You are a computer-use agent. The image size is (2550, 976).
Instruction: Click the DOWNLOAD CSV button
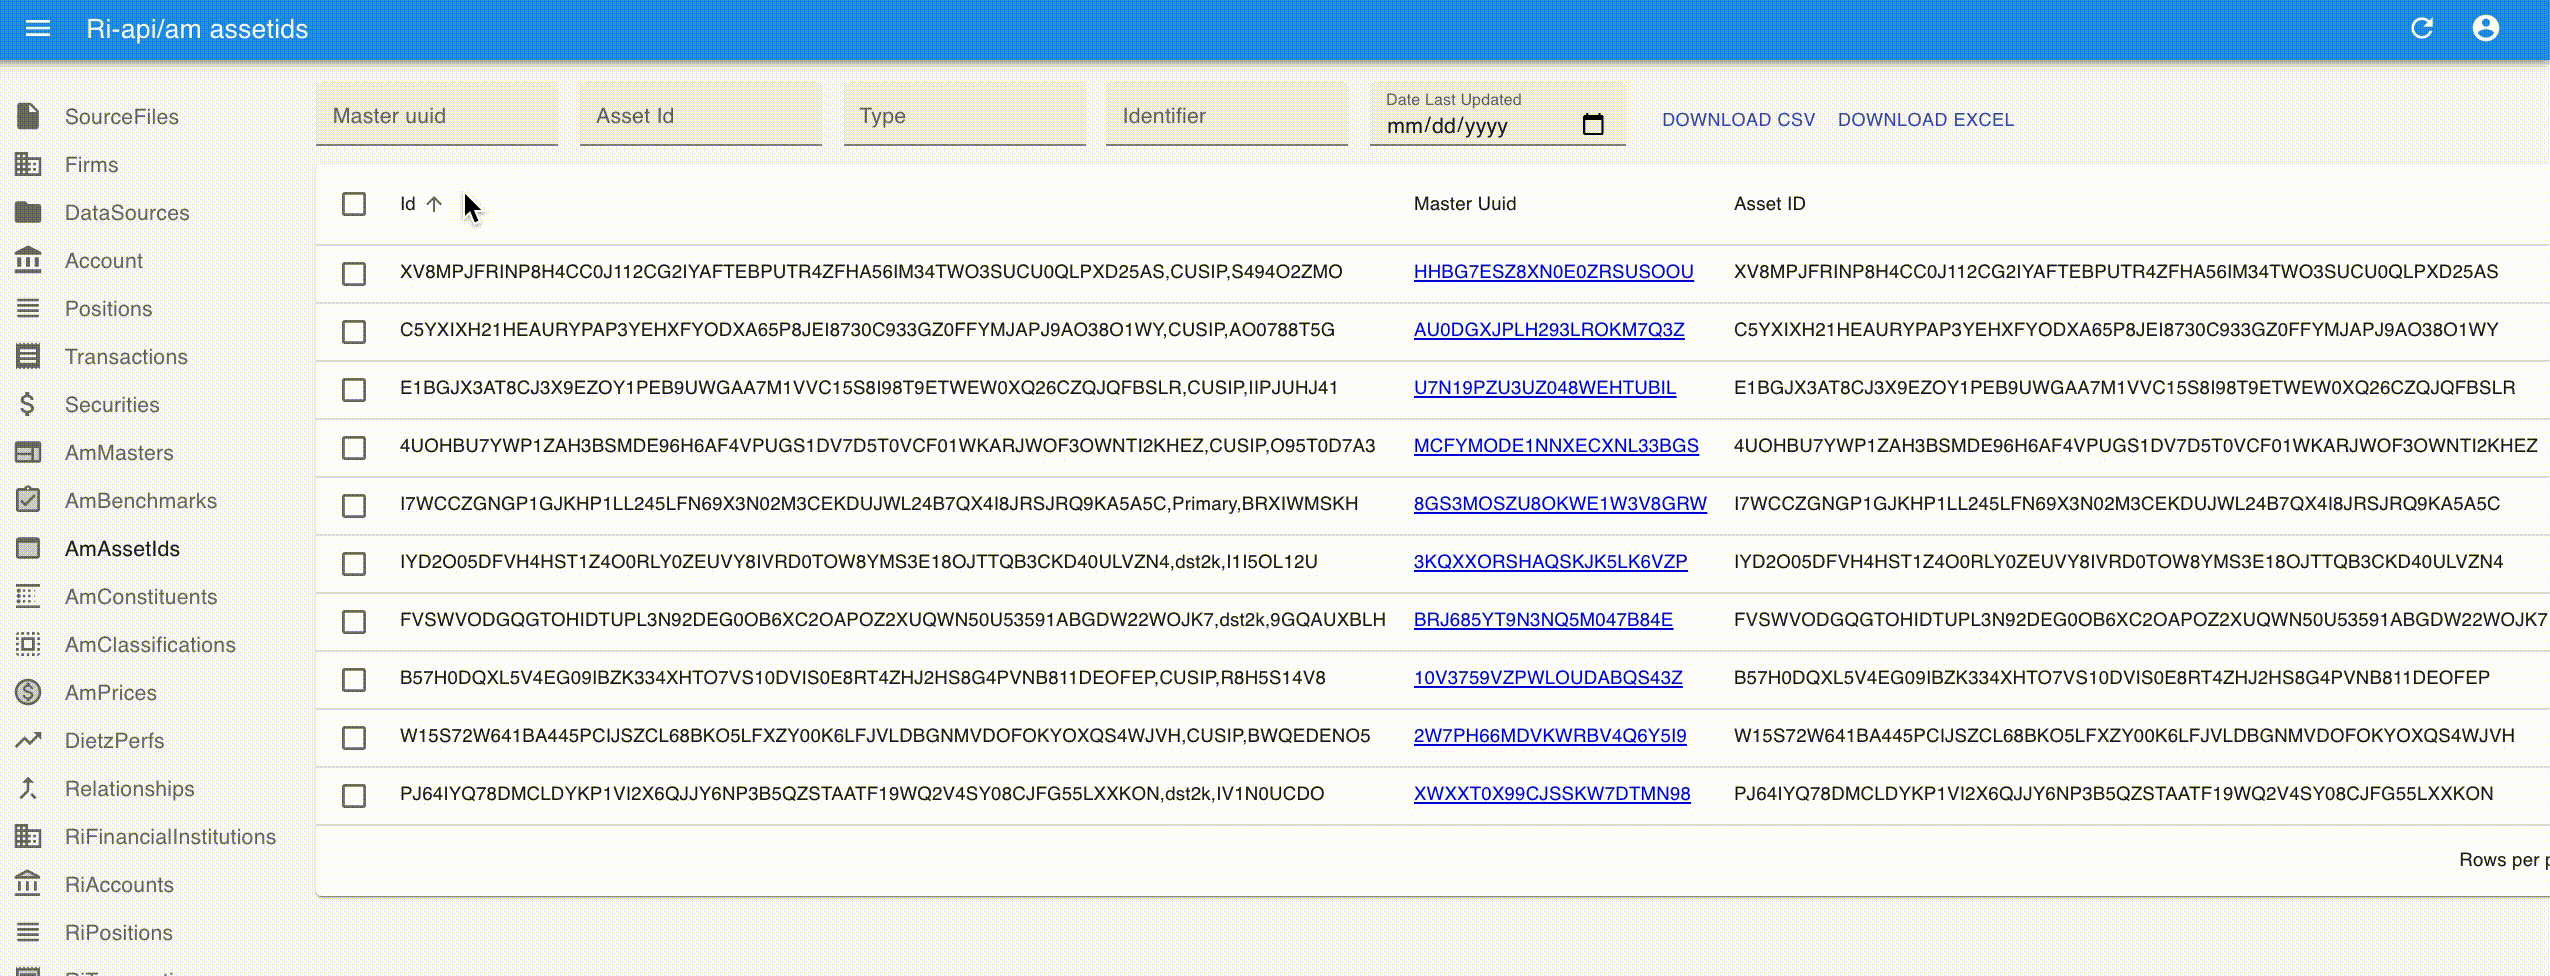pos(1738,119)
